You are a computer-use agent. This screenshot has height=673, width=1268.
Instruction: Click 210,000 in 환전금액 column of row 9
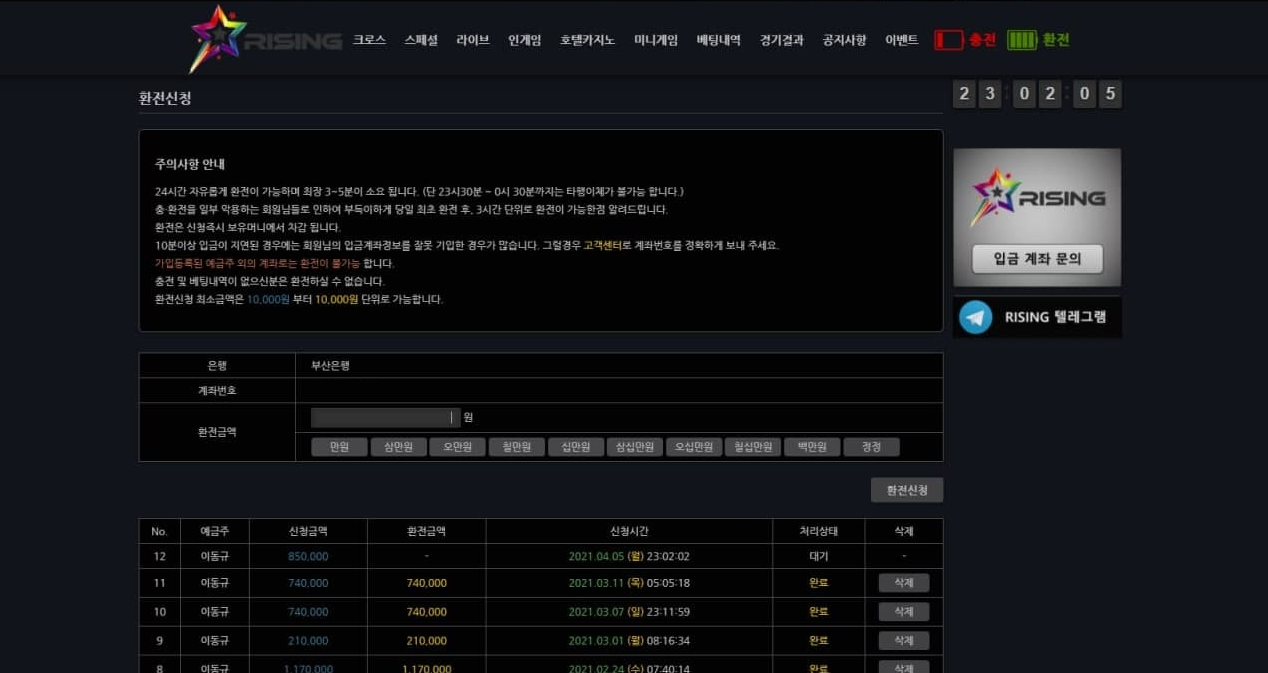click(426, 640)
